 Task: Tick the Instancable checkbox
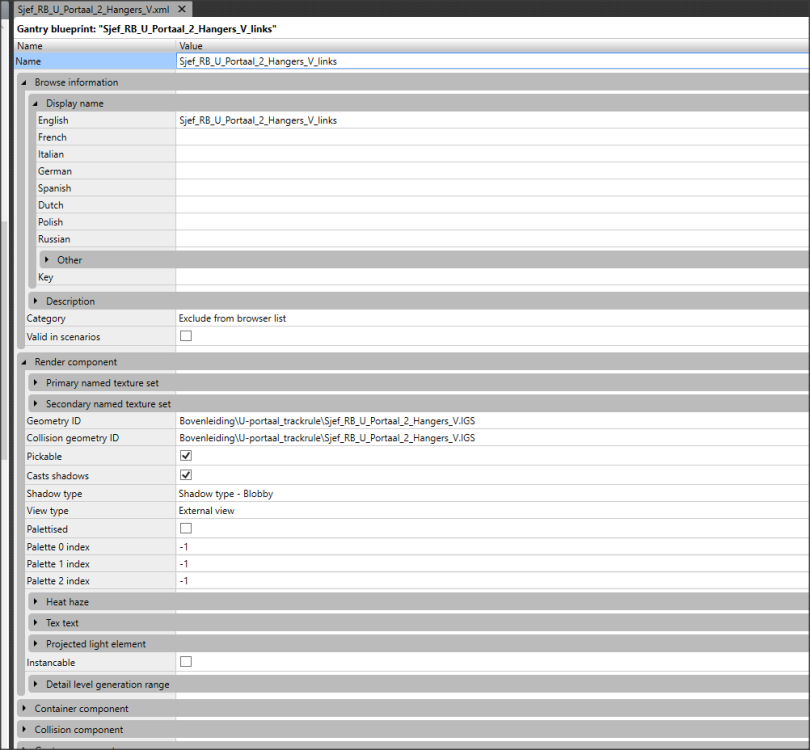(x=185, y=662)
